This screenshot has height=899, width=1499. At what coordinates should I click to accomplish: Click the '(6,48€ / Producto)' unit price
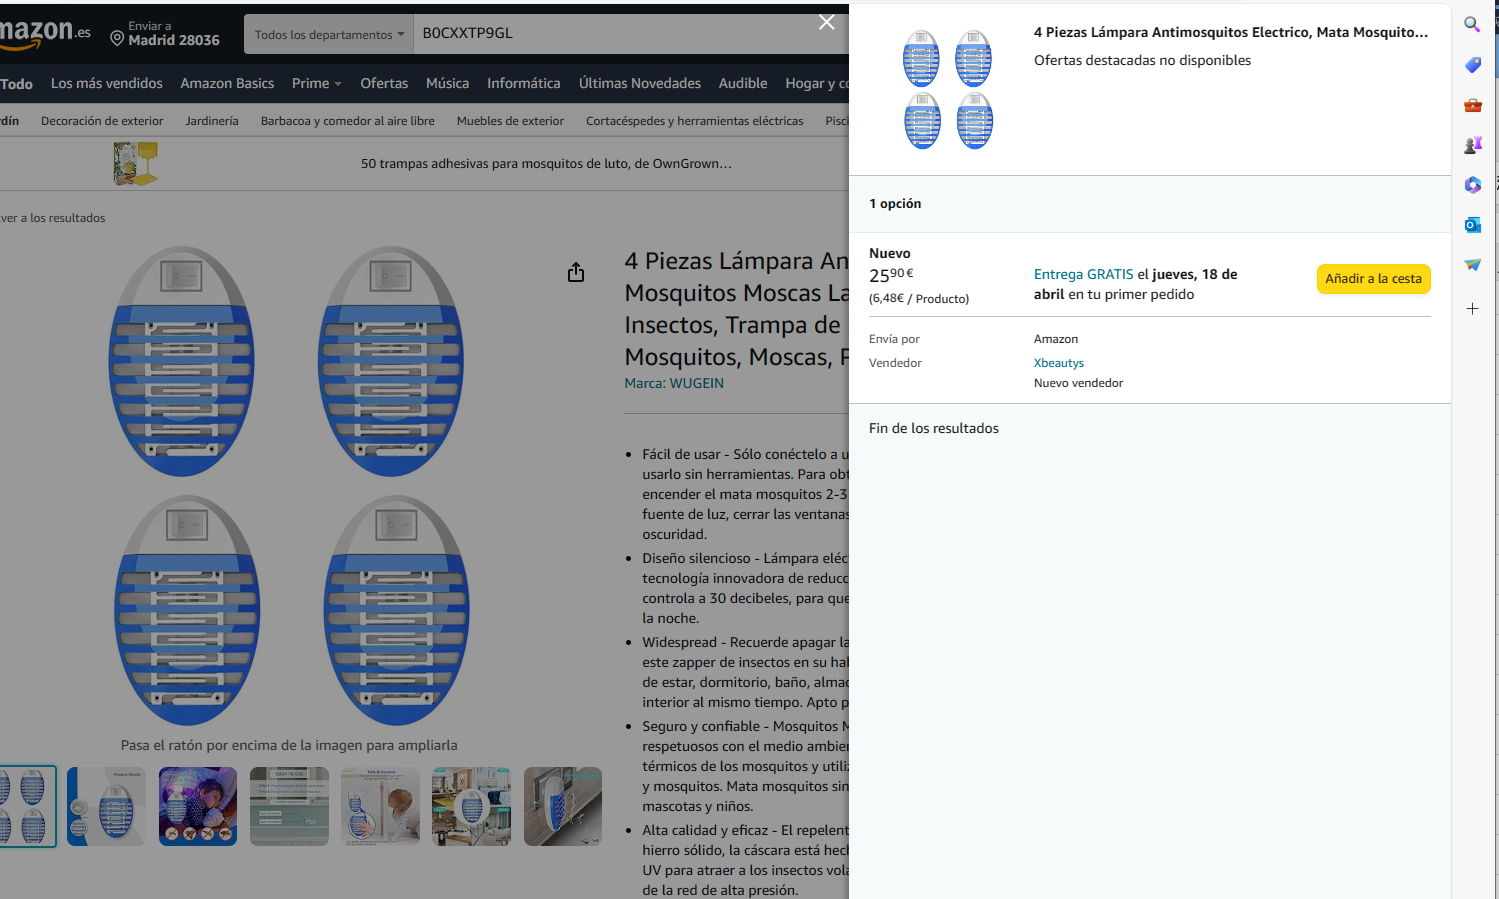(x=919, y=298)
